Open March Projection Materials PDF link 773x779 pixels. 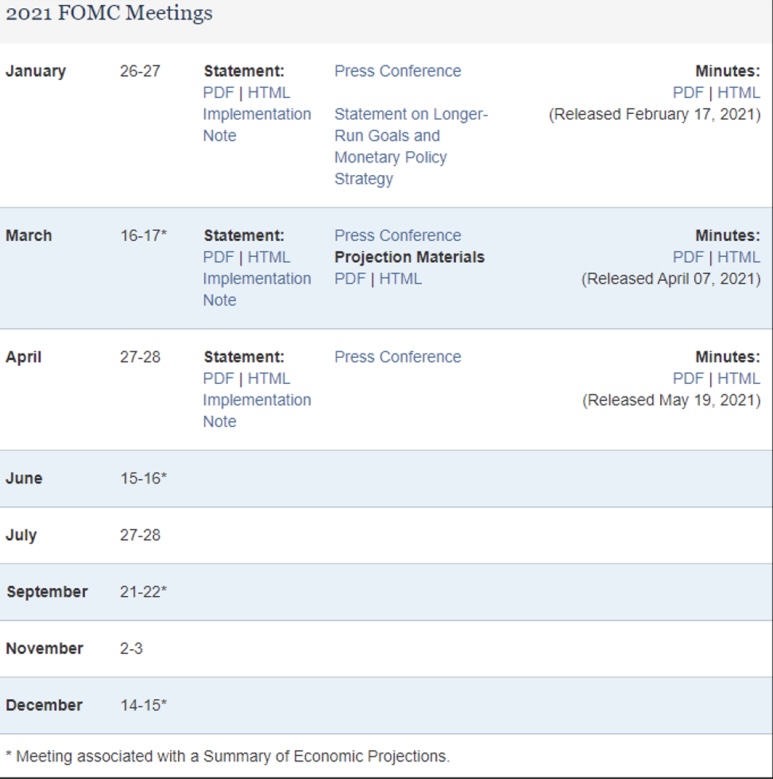(x=350, y=279)
